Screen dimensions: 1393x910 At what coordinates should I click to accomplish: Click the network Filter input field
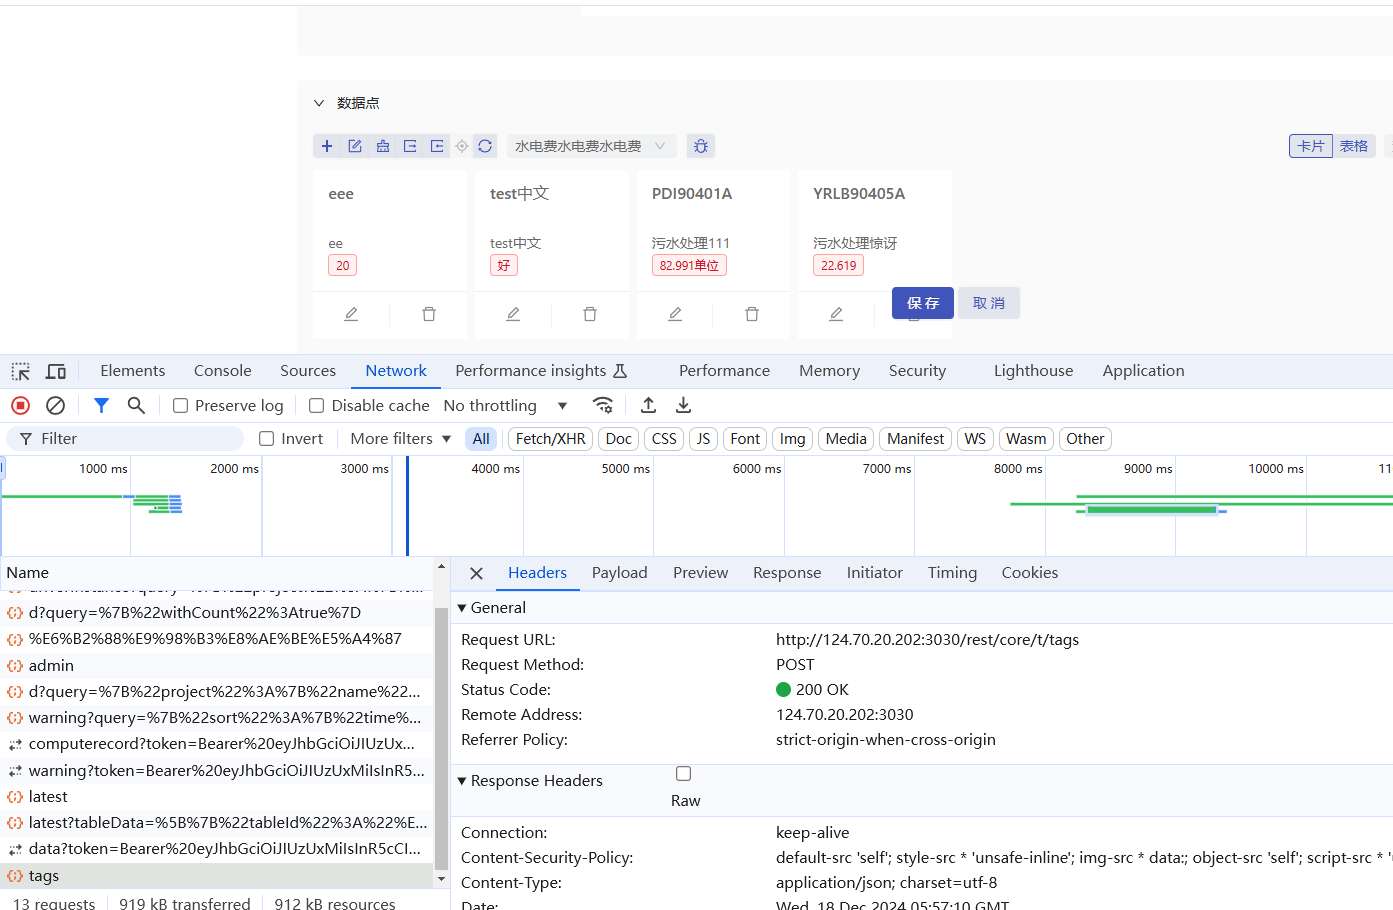click(x=126, y=438)
